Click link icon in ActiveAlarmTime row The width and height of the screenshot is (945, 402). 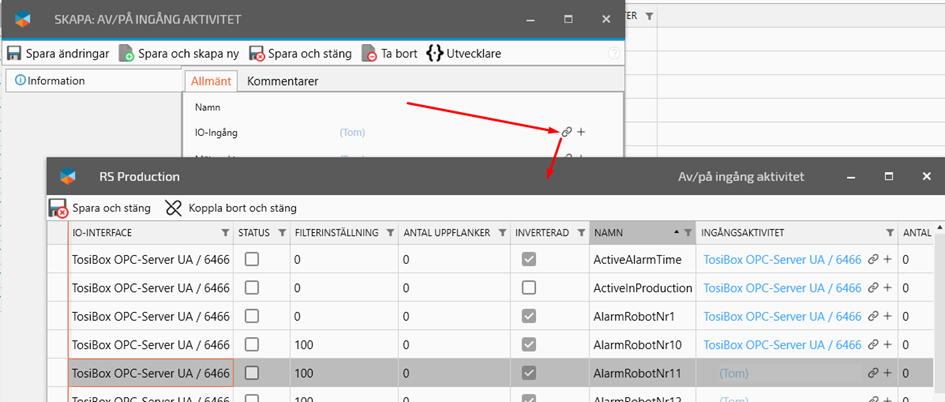click(x=873, y=260)
